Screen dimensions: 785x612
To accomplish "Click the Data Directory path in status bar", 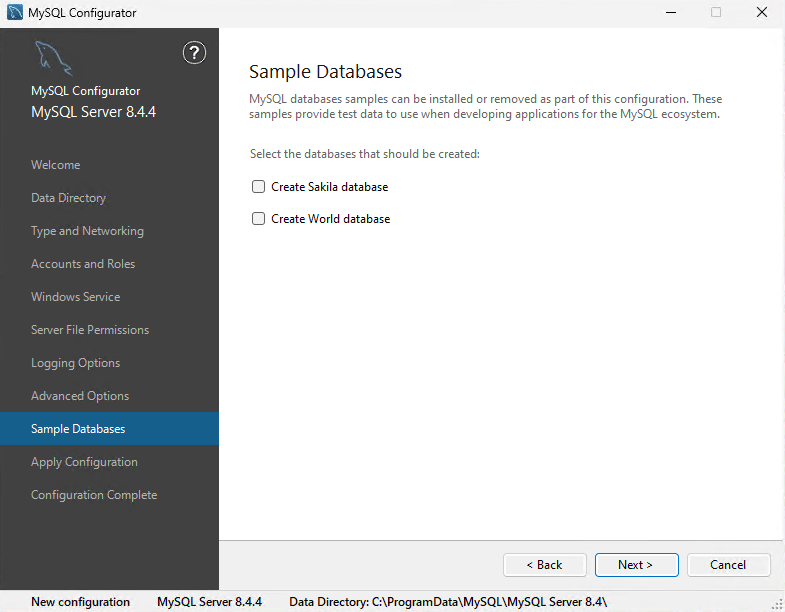I will 448,602.
